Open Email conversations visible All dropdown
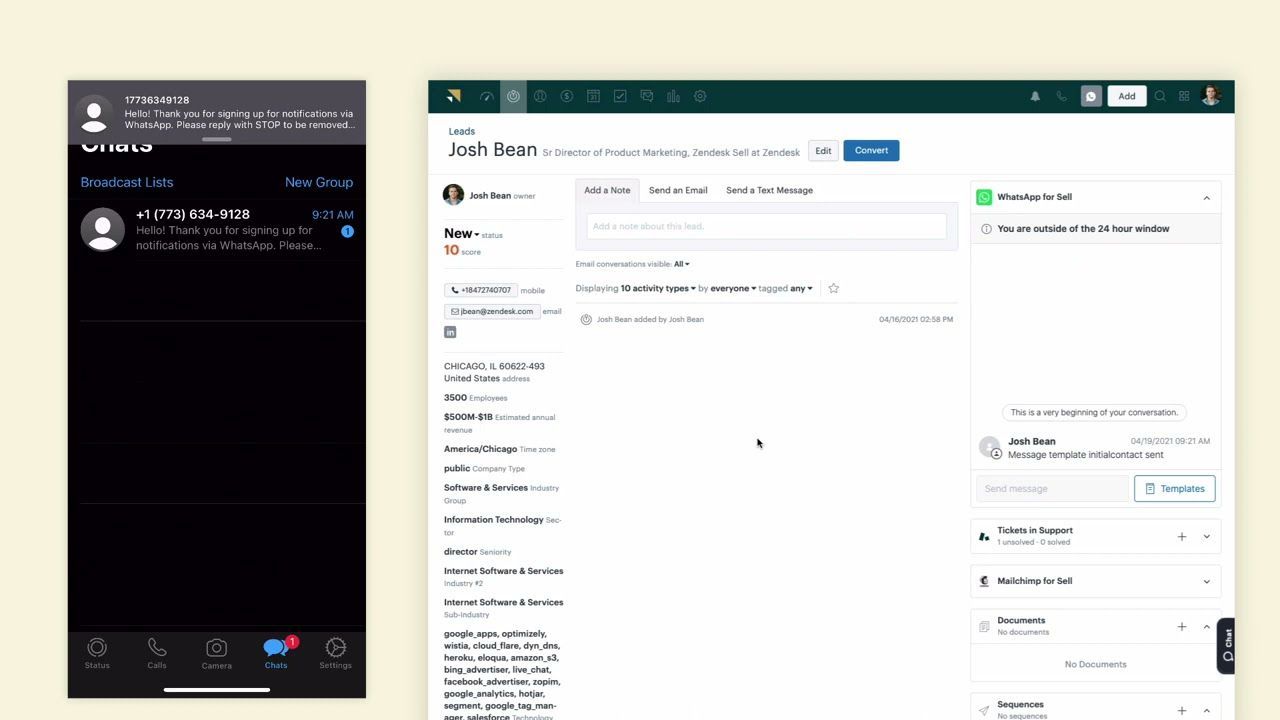 click(681, 264)
